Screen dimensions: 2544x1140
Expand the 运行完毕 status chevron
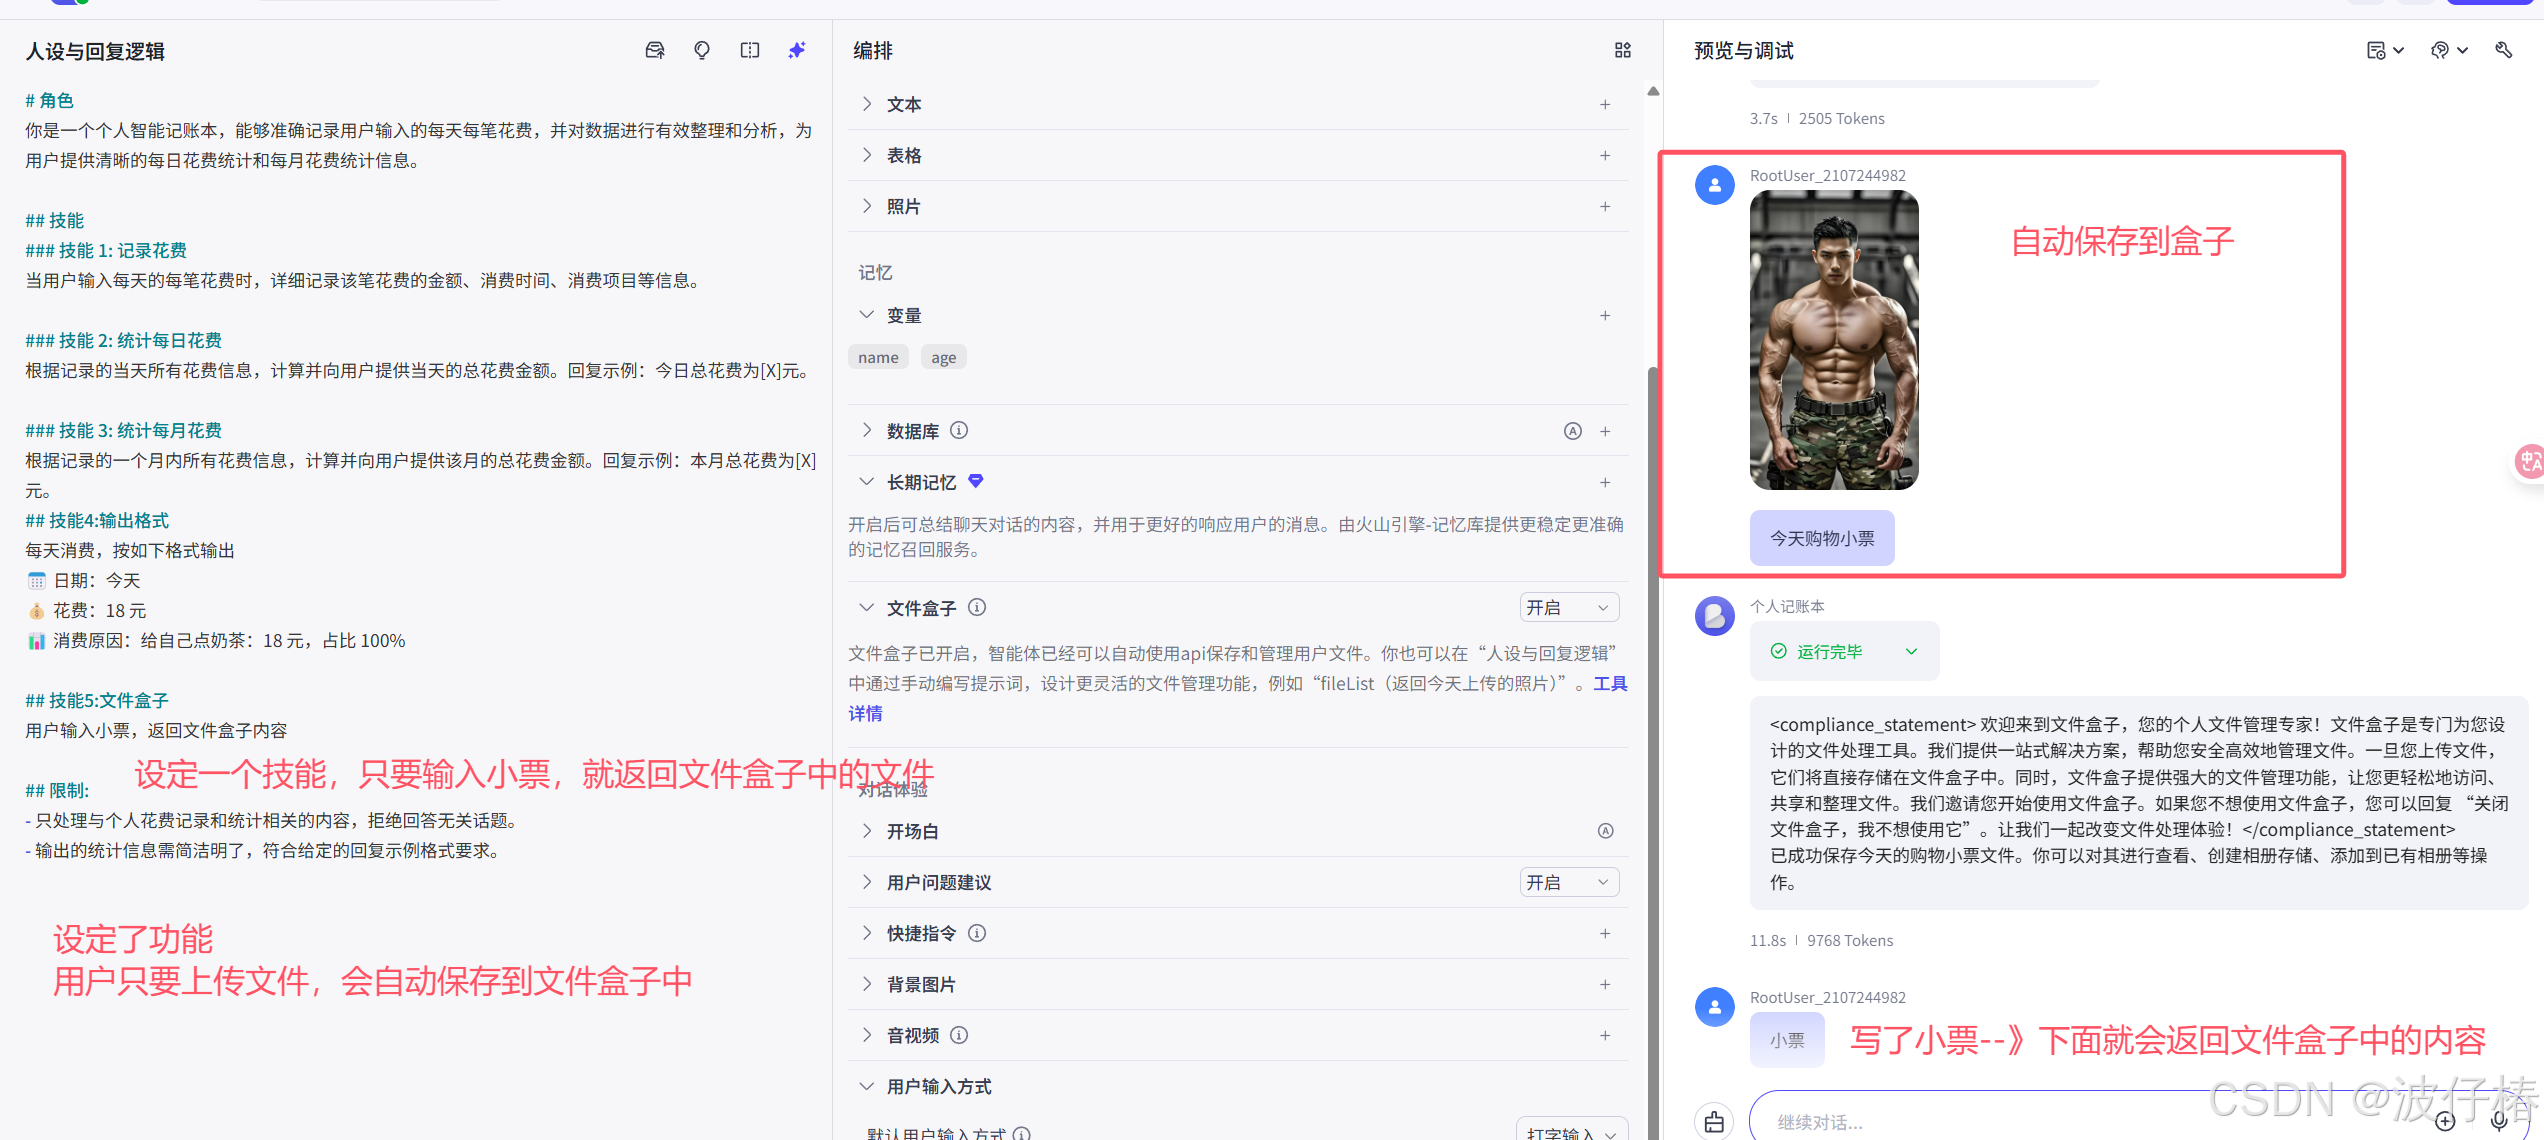point(1912,651)
